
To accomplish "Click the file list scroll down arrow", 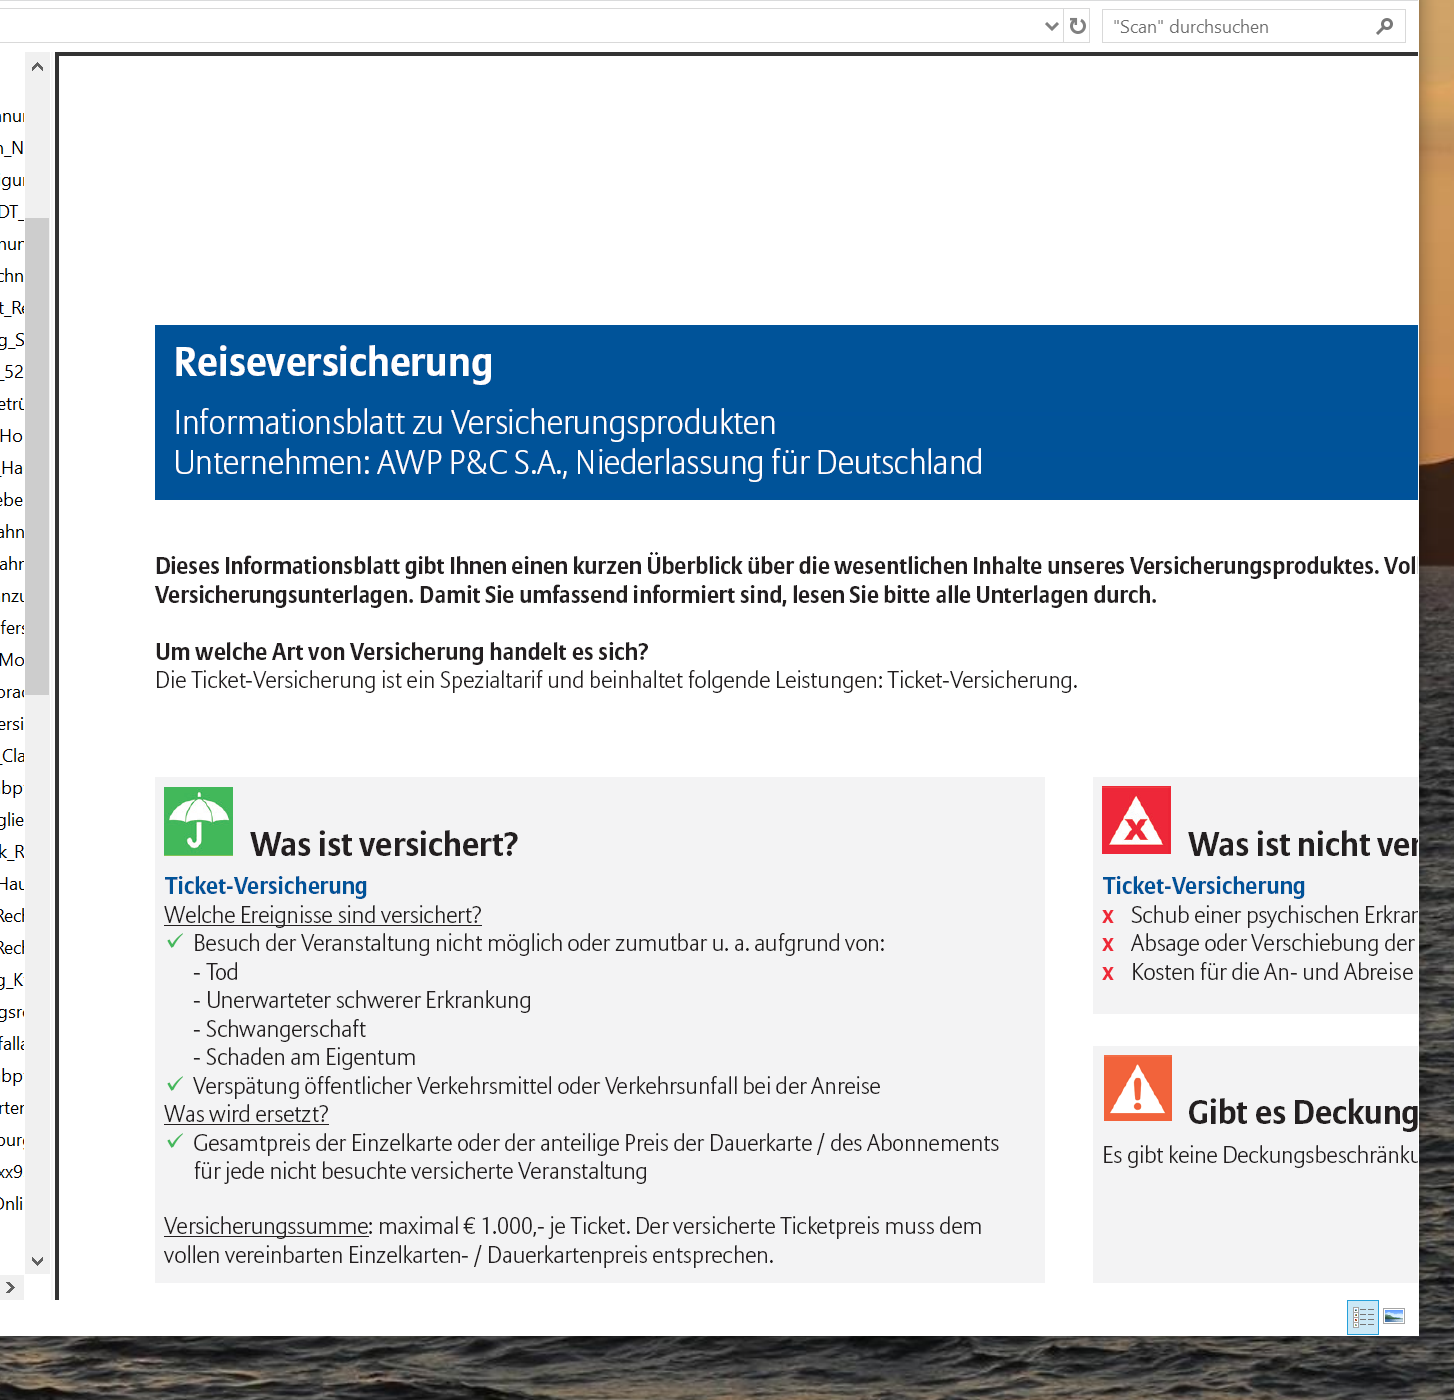I will 37,1261.
